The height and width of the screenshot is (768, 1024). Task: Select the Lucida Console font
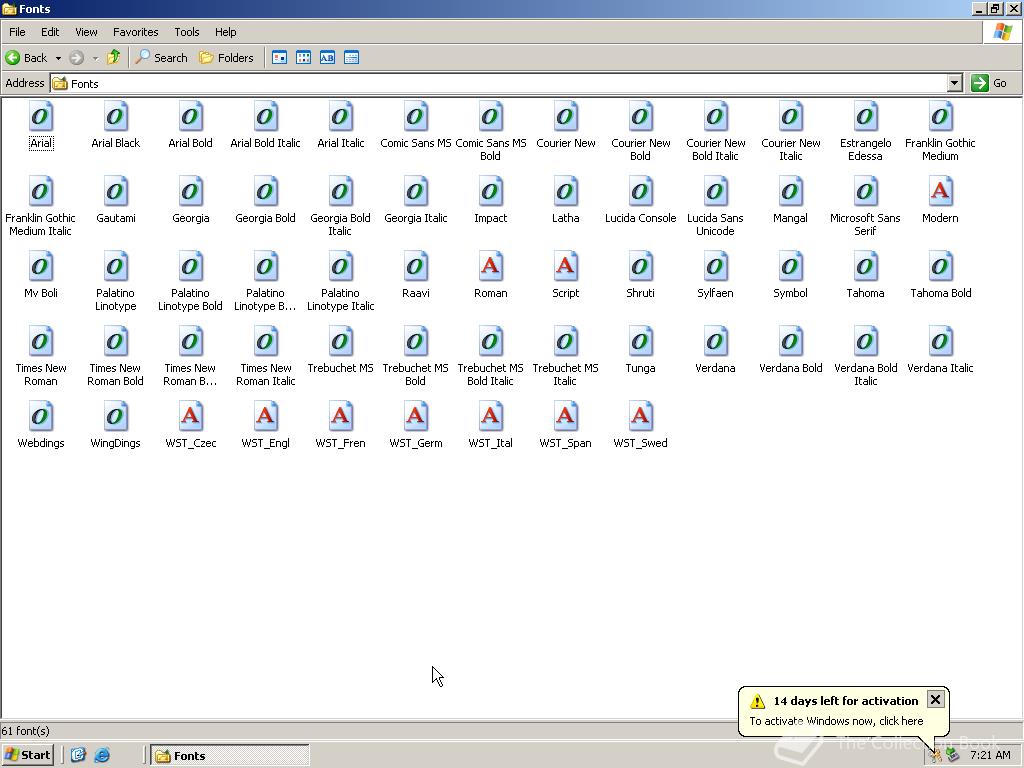pyautogui.click(x=641, y=200)
